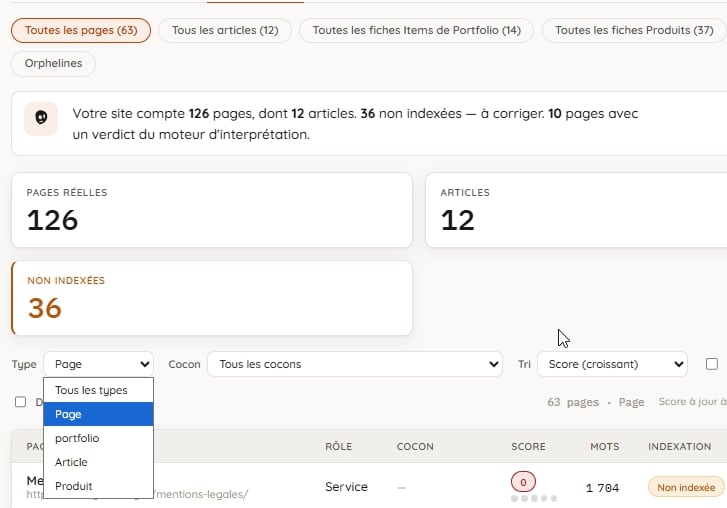Click the 63 pages count text
Screen dimensions: 727x508
[573, 402]
